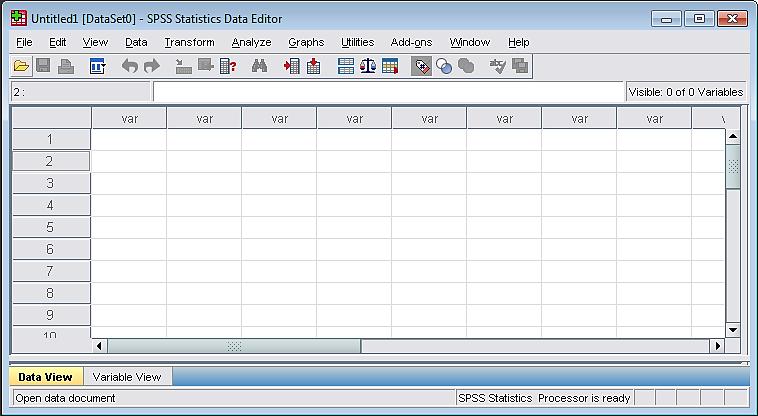This screenshot has height=416, width=758.
Task: Switch to the Variable View tab
Action: pos(127,377)
